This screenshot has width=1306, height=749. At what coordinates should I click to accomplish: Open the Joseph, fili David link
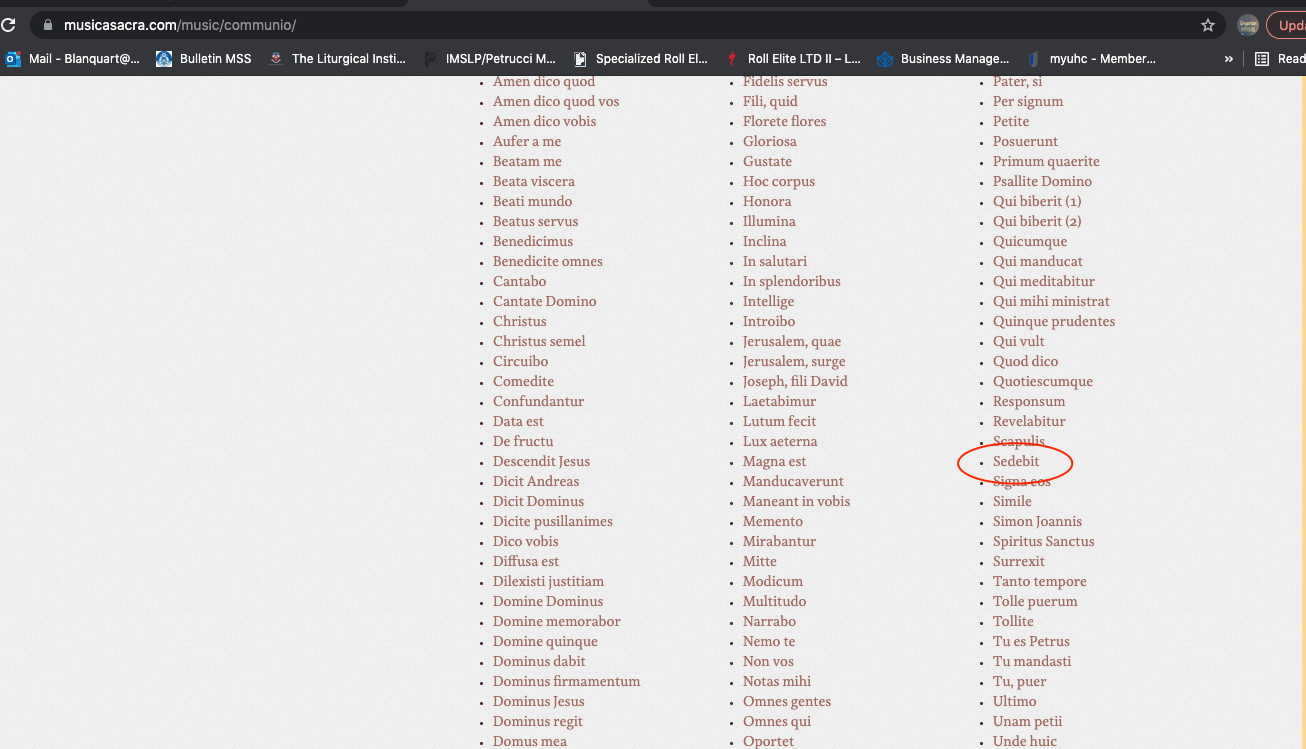click(x=794, y=381)
